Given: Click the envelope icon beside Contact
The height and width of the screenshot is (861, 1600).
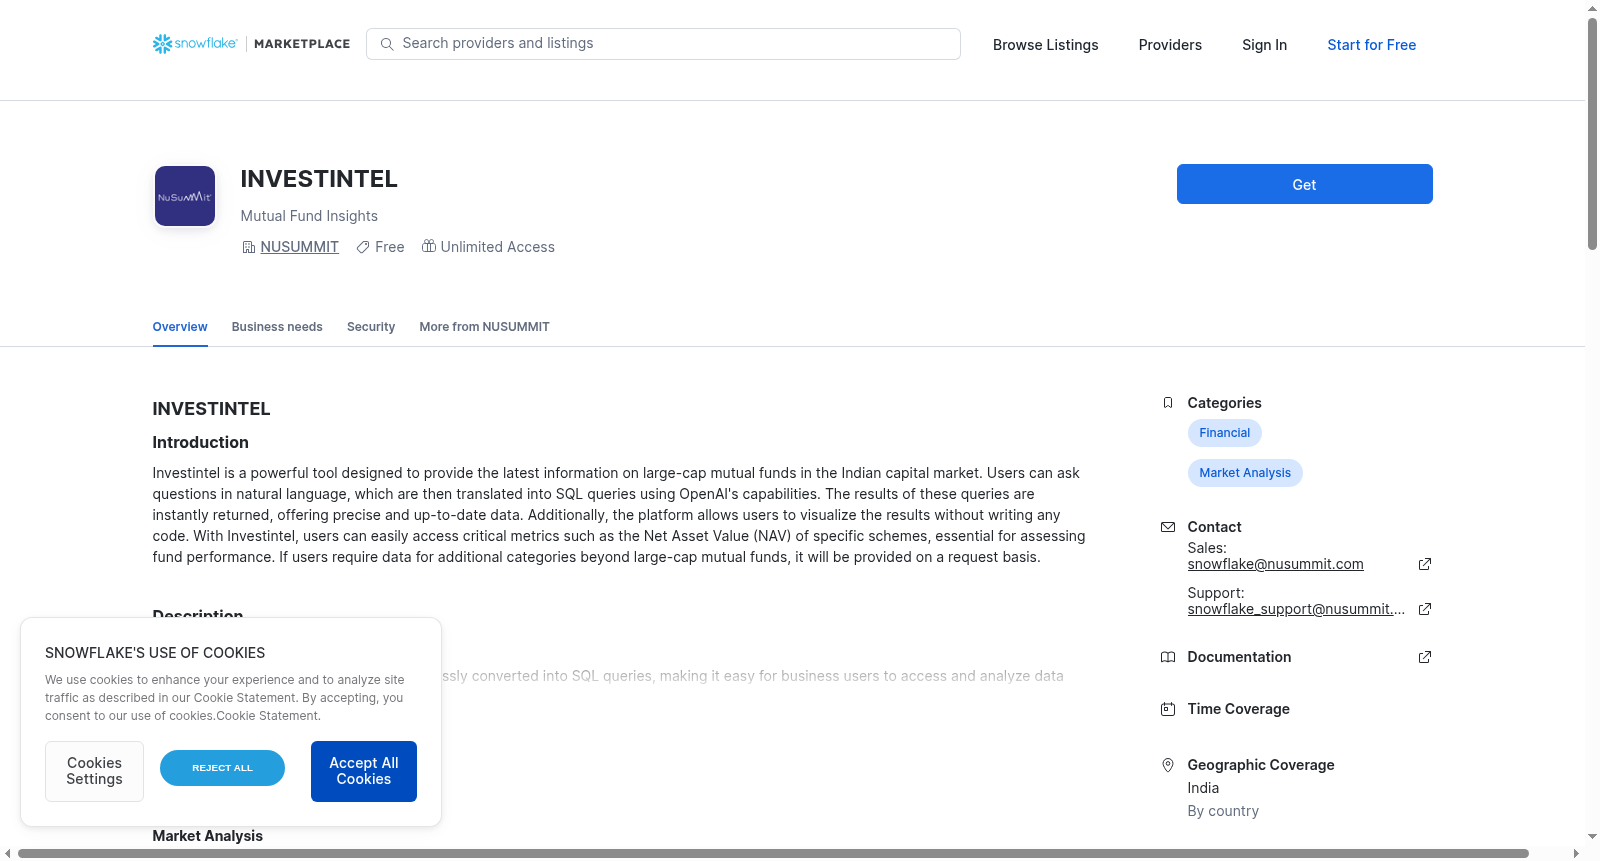Looking at the screenshot, I should [1167, 527].
